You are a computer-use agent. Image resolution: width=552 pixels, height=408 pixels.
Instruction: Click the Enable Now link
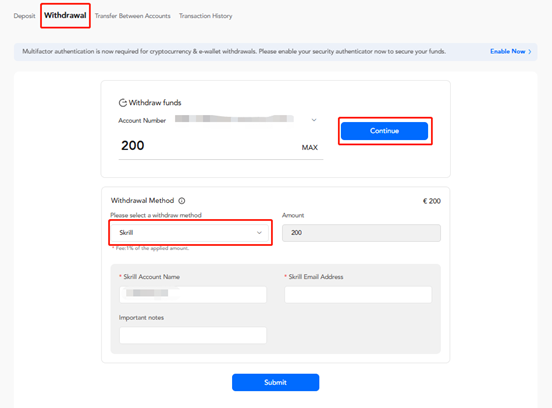[x=508, y=51]
